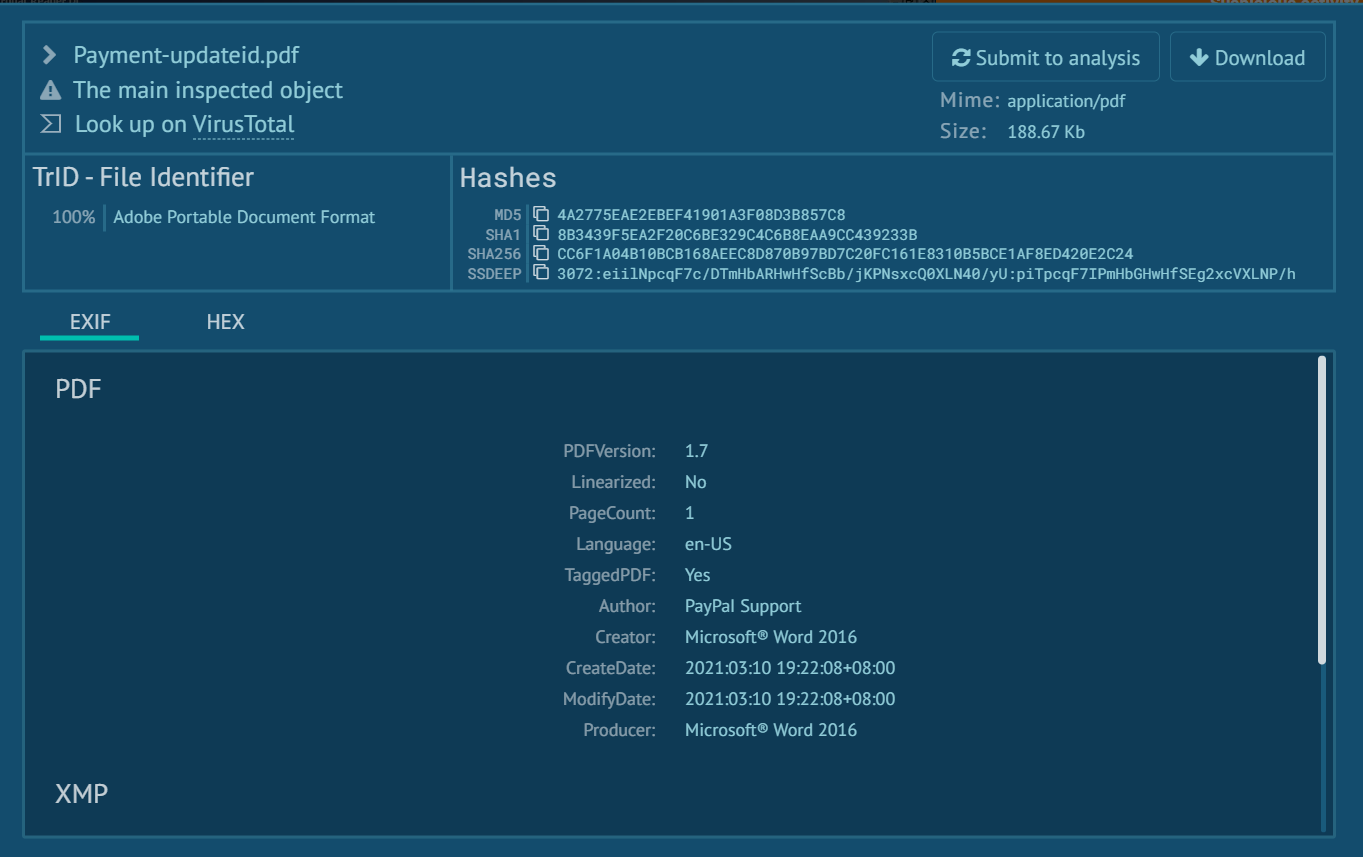Click the metadata panel vertical scrollbar
The height and width of the screenshot is (857, 1363).
[x=1321, y=510]
